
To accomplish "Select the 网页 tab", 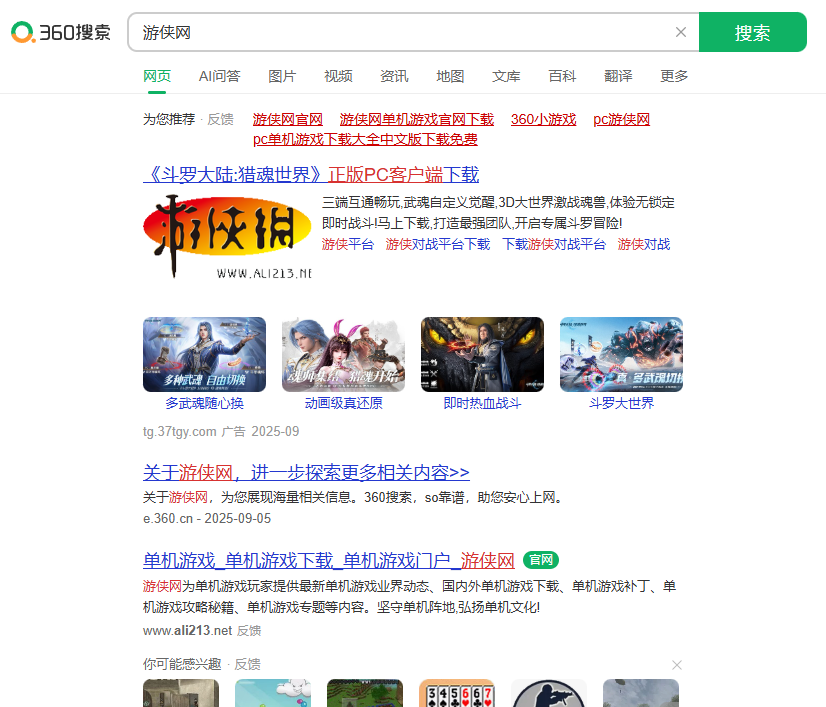I will 157,76.
